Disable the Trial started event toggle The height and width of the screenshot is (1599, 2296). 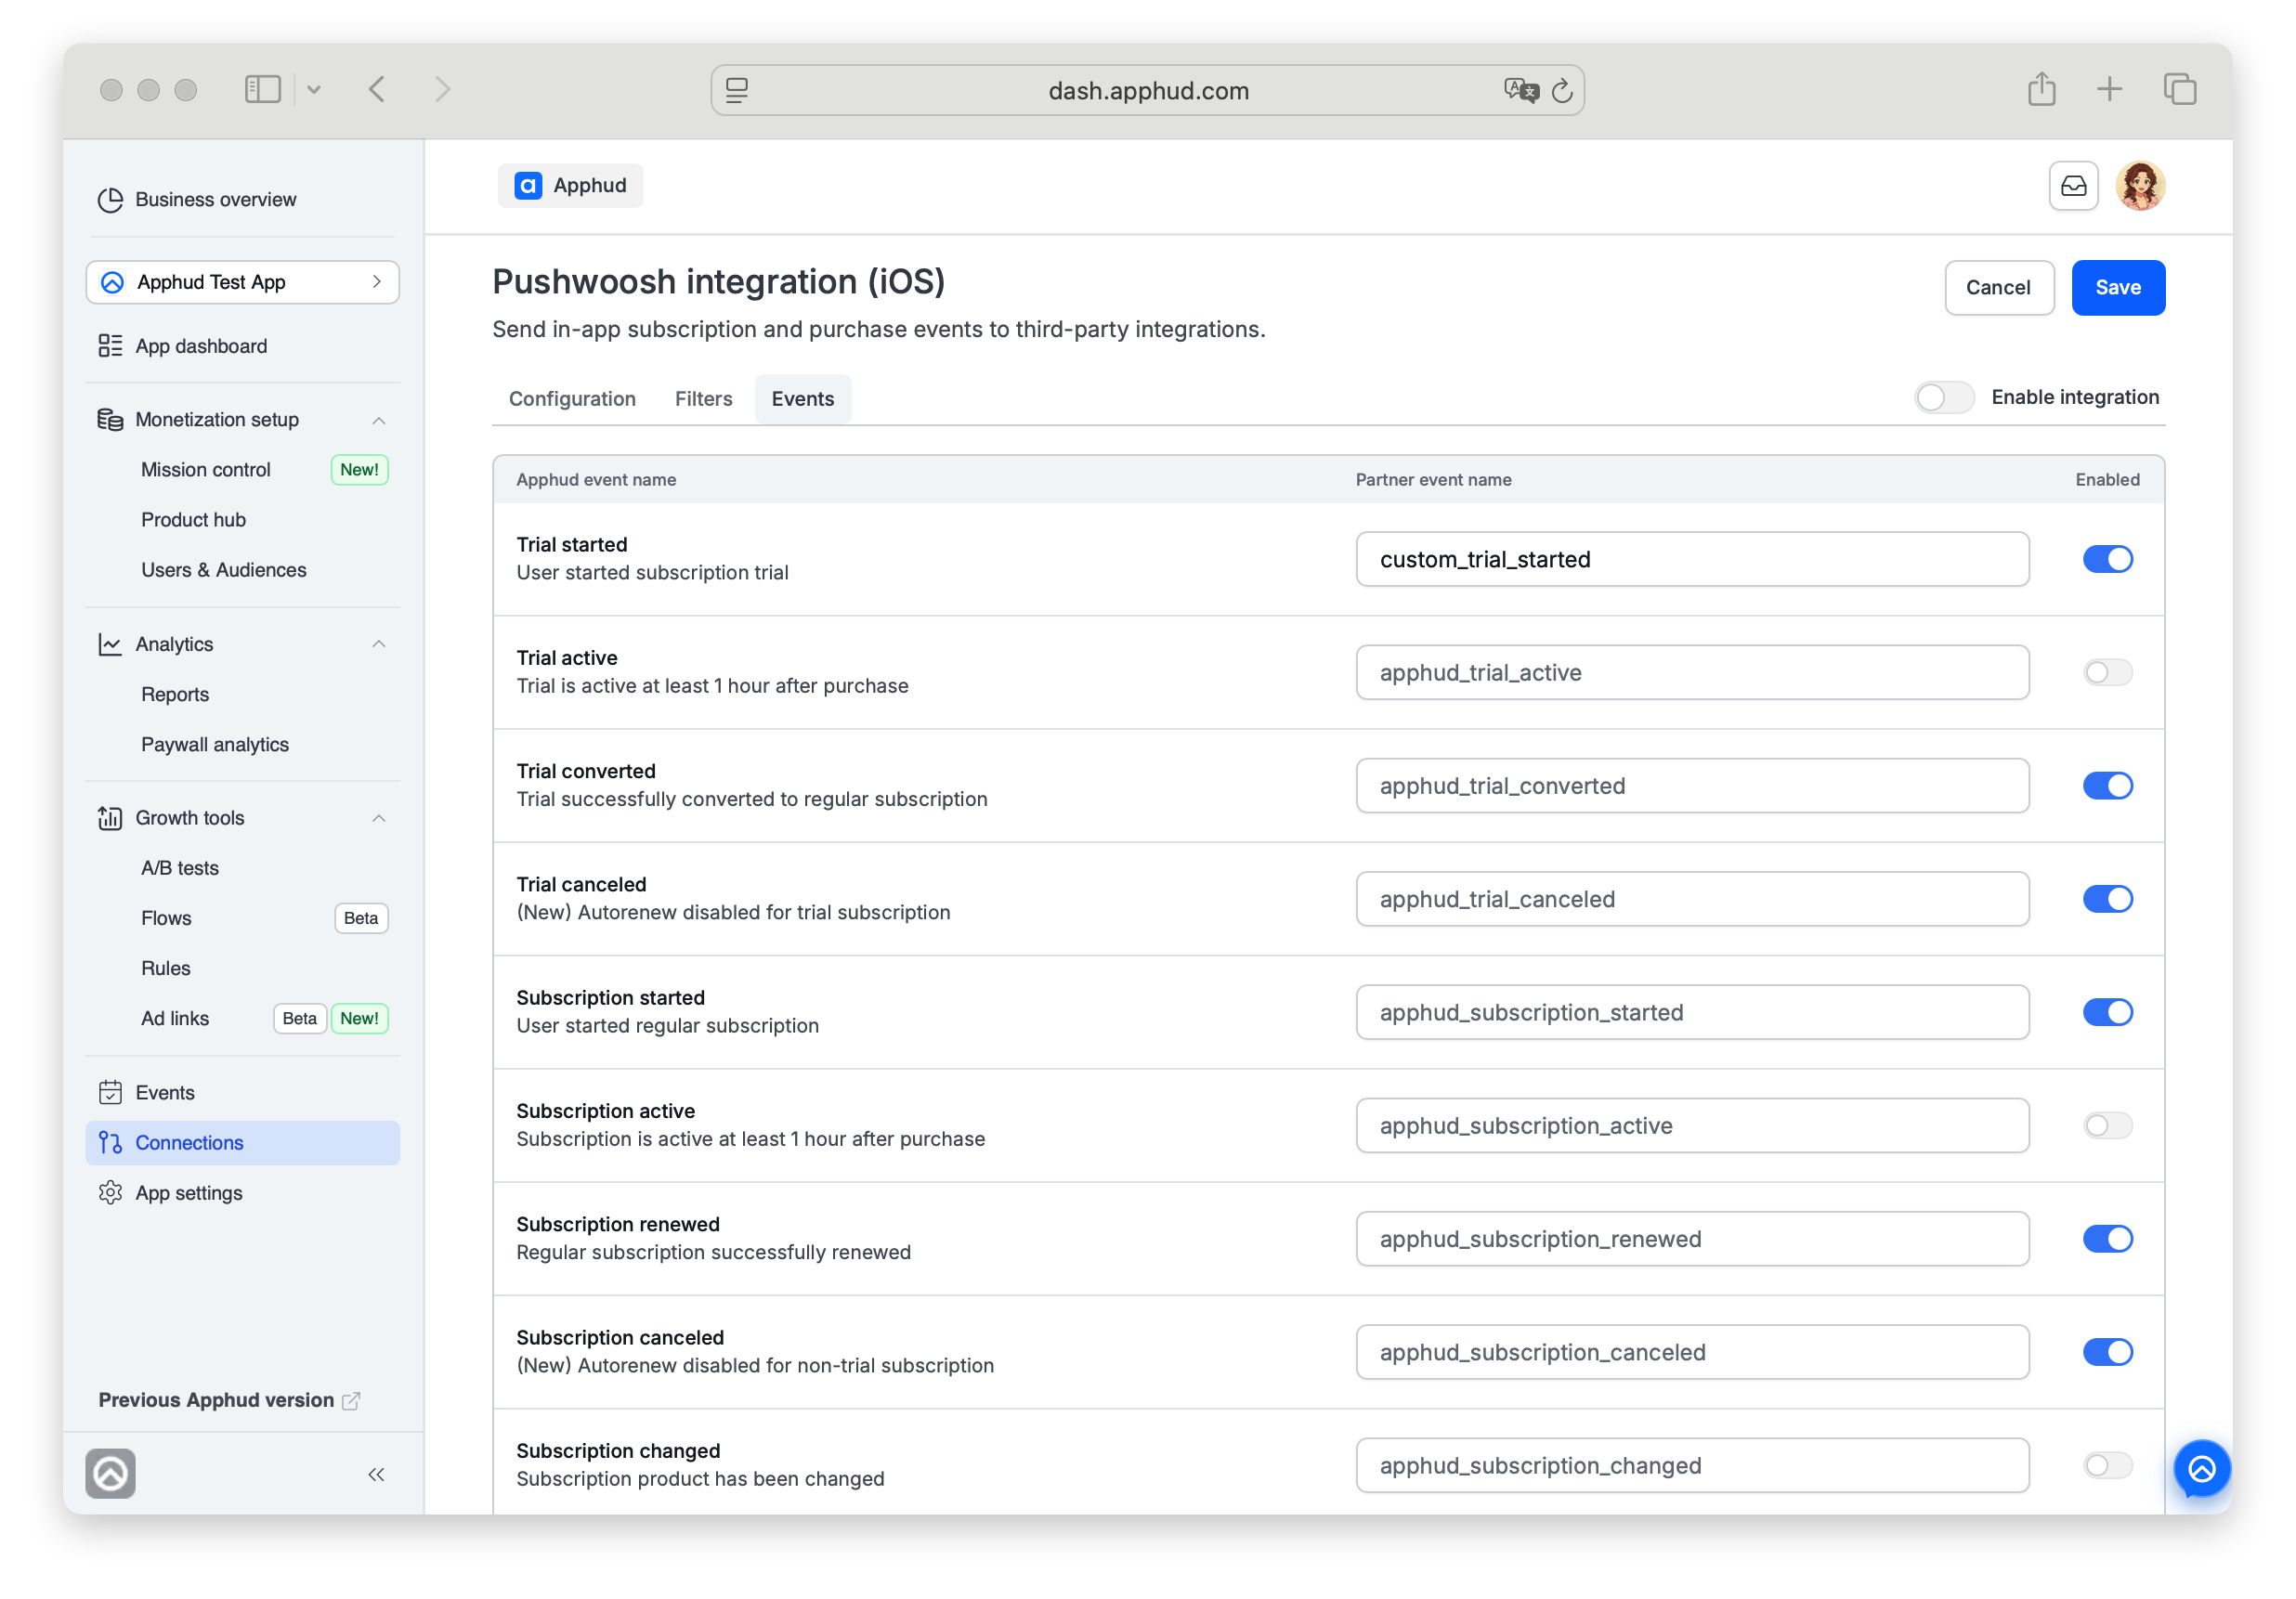tap(2107, 559)
